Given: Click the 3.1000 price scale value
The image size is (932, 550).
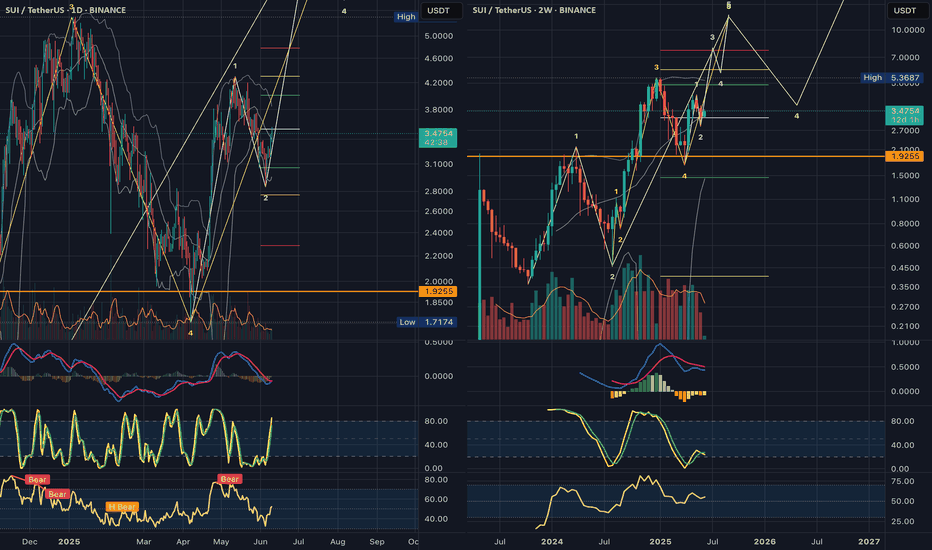Looking at the screenshot, I should tap(439, 164).
